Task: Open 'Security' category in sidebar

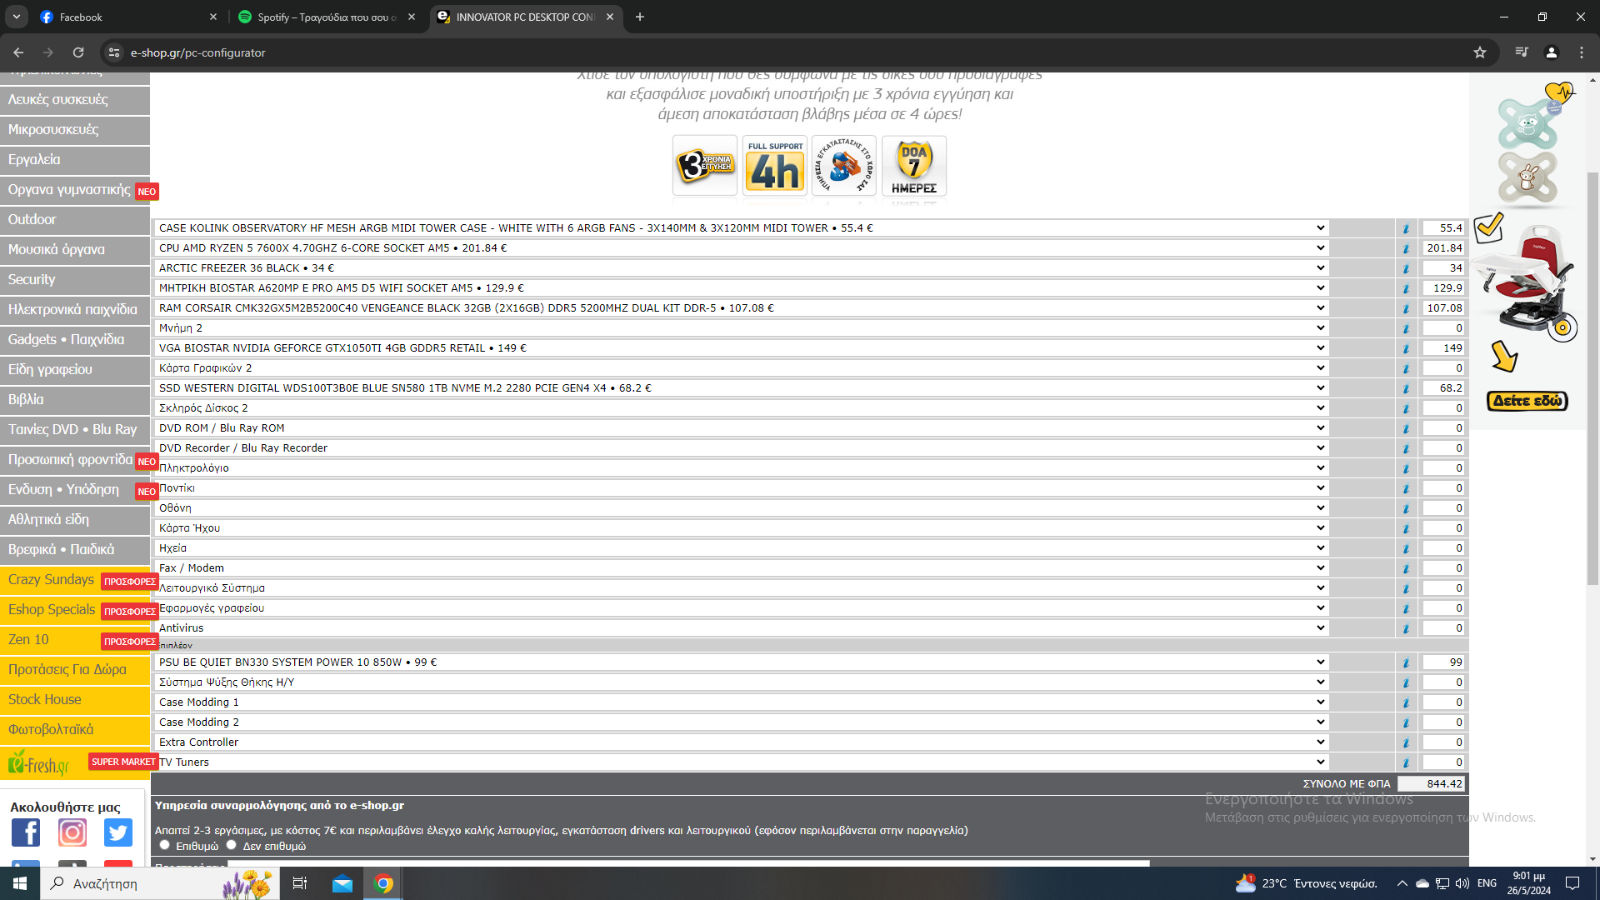Action: 75,280
